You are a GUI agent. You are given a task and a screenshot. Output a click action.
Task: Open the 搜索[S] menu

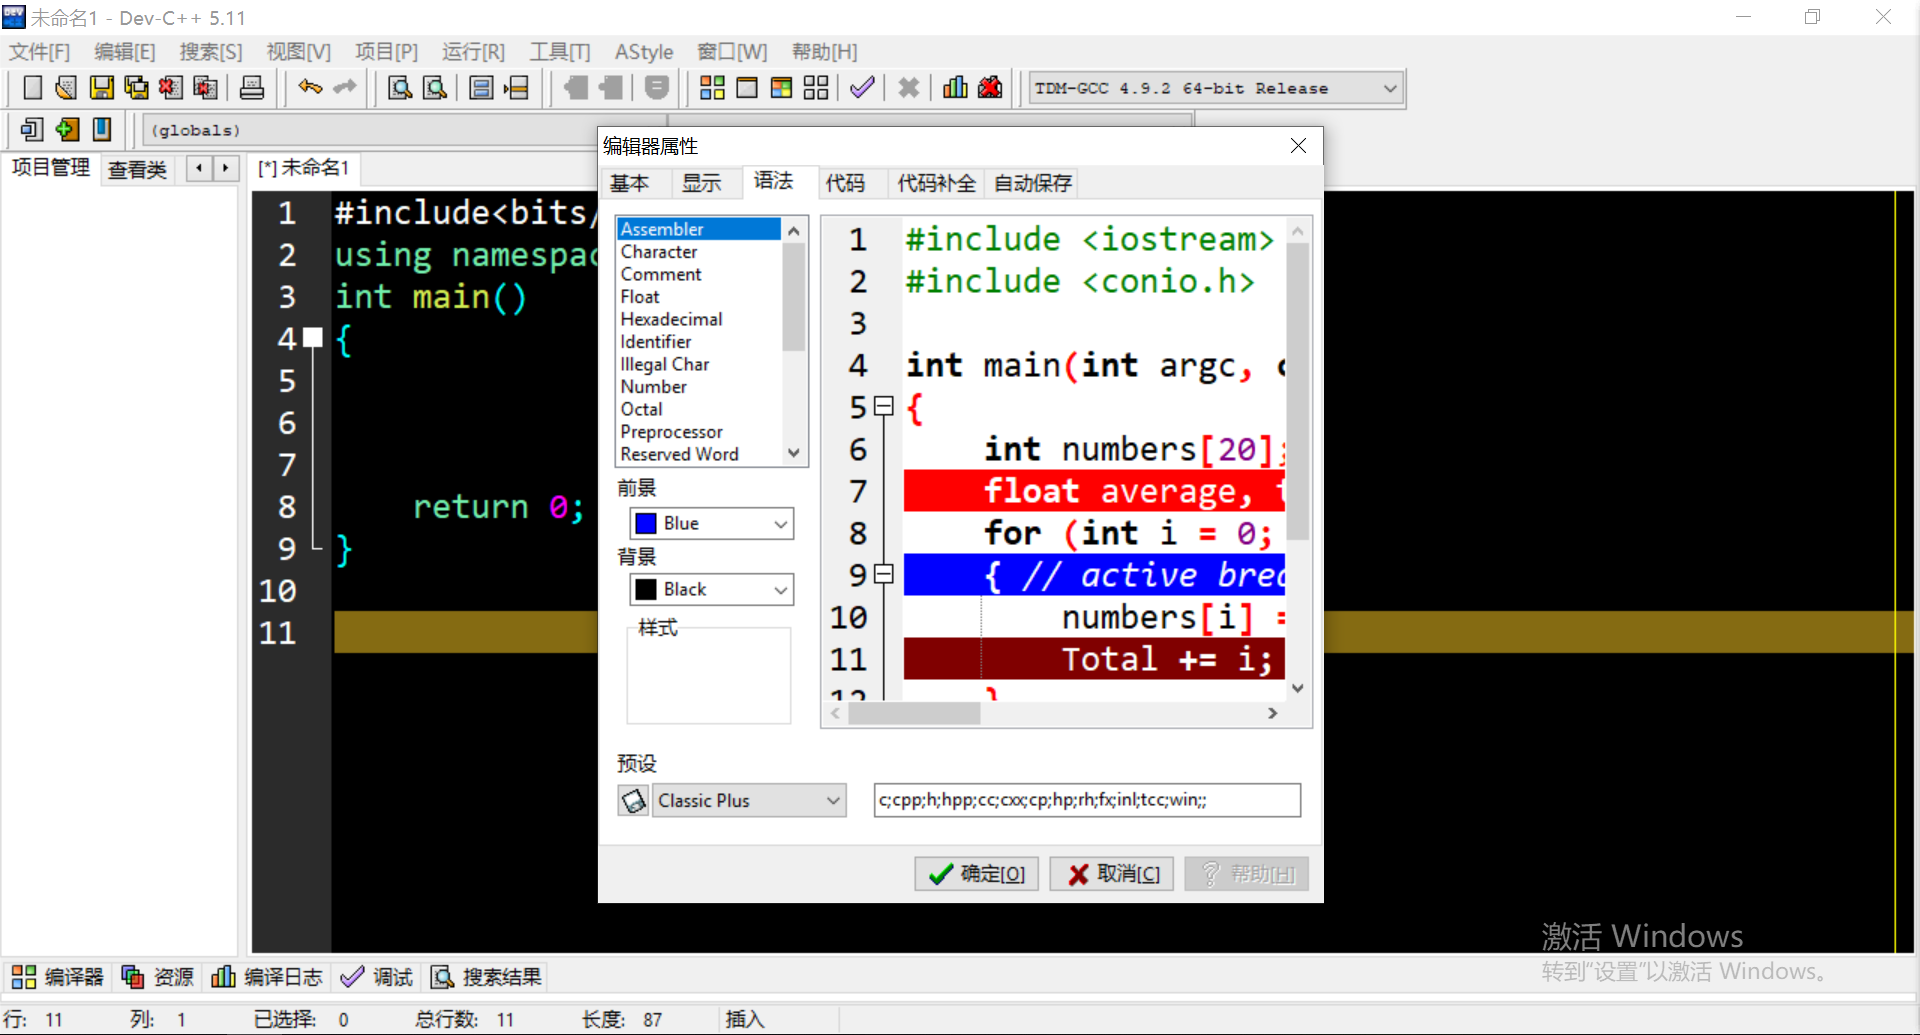point(211,52)
